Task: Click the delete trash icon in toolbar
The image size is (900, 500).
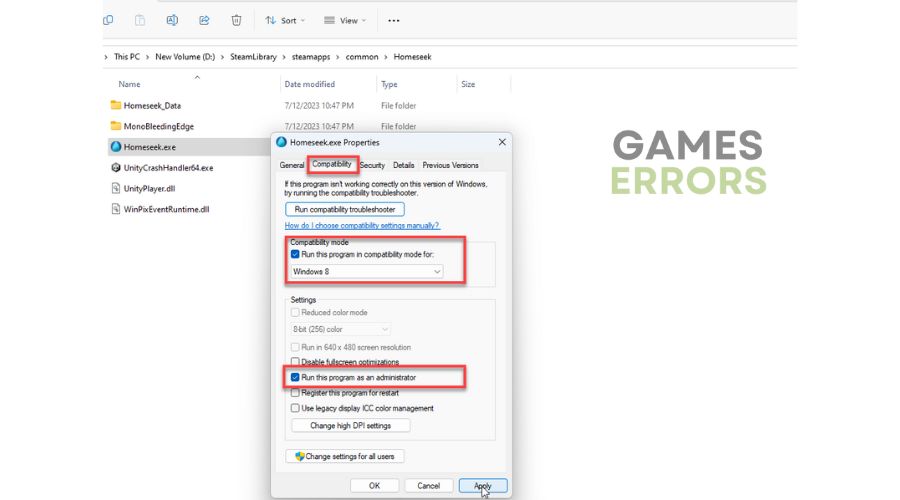Action: point(236,20)
